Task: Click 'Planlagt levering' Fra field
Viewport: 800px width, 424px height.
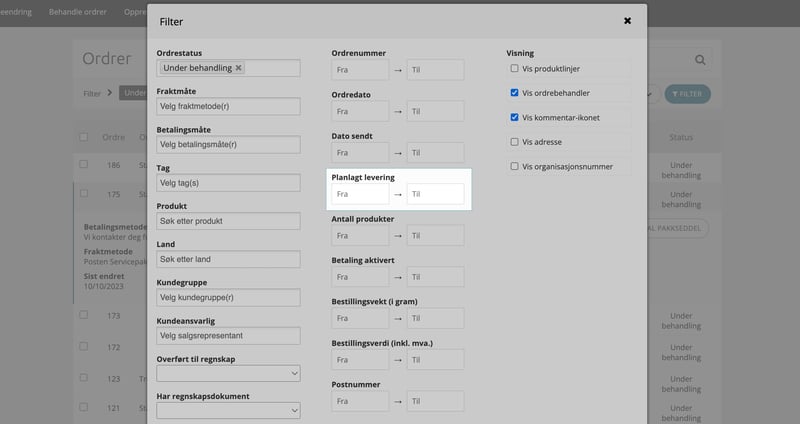Action: click(x=360, y=194)
